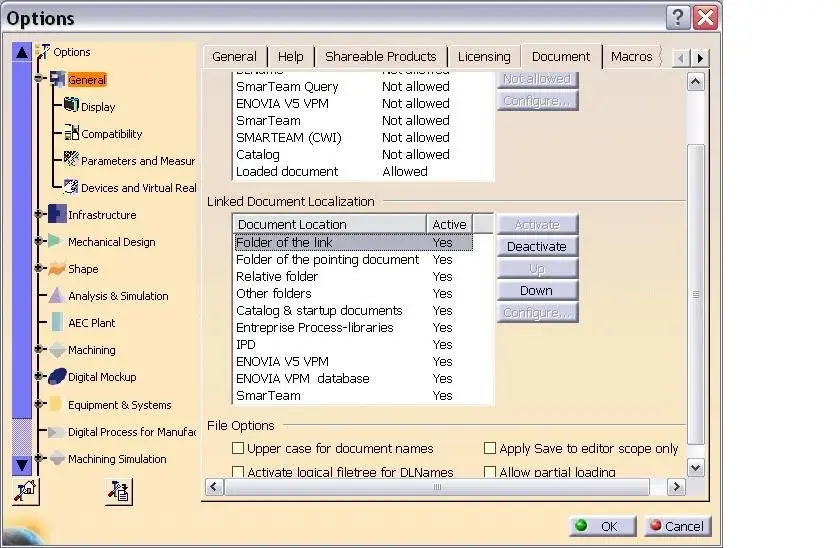Select the Loaded document row

(363, 171)
